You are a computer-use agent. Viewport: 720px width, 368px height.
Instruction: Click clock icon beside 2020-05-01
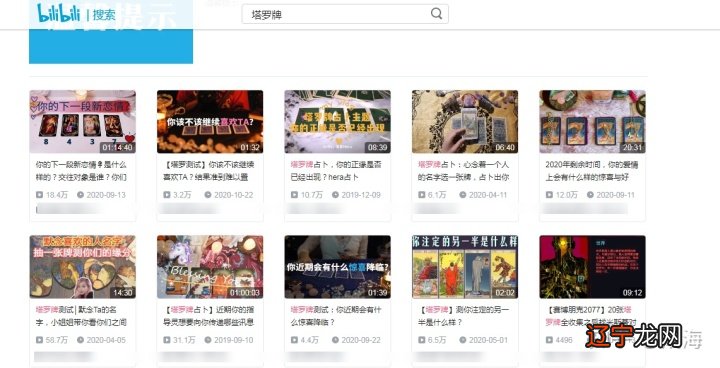pyautogui.click(x=463, y=340)
